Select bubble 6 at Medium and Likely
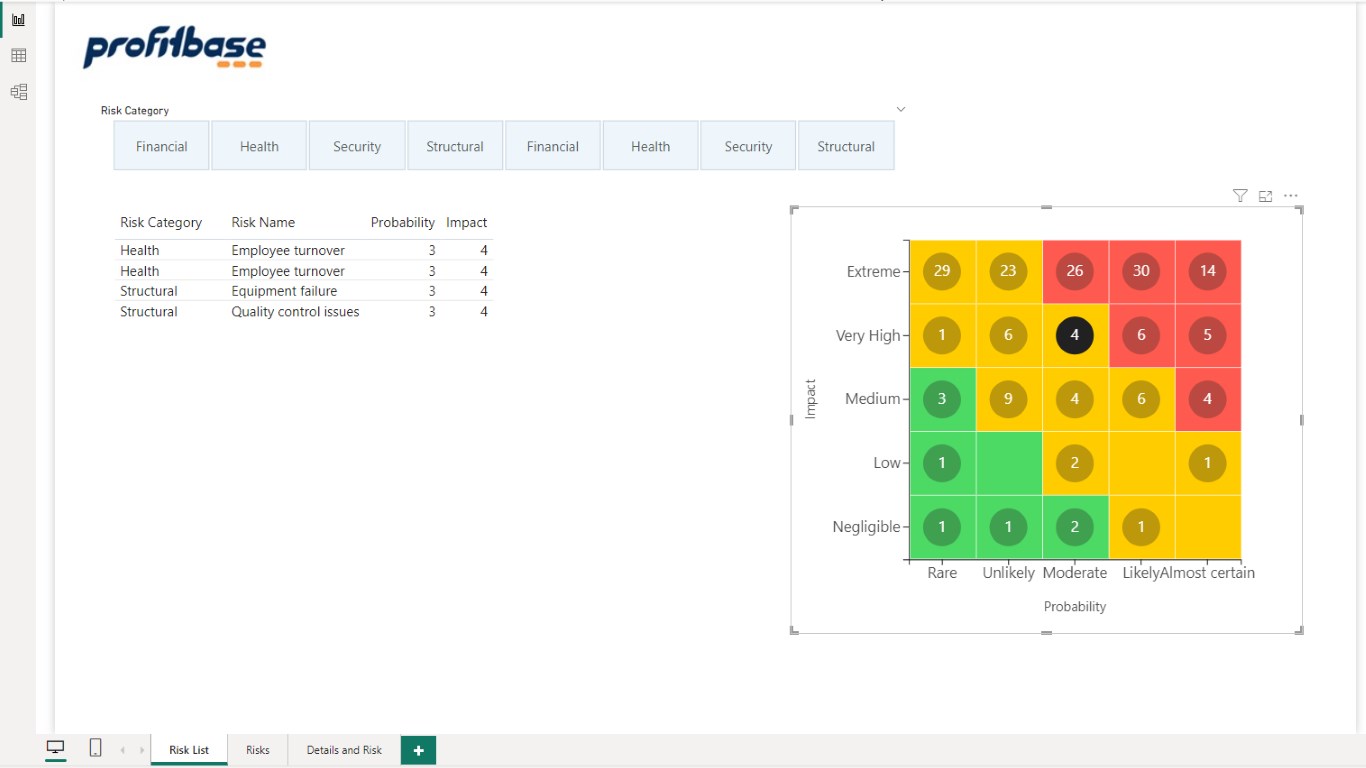 (x=1141, y=399)
